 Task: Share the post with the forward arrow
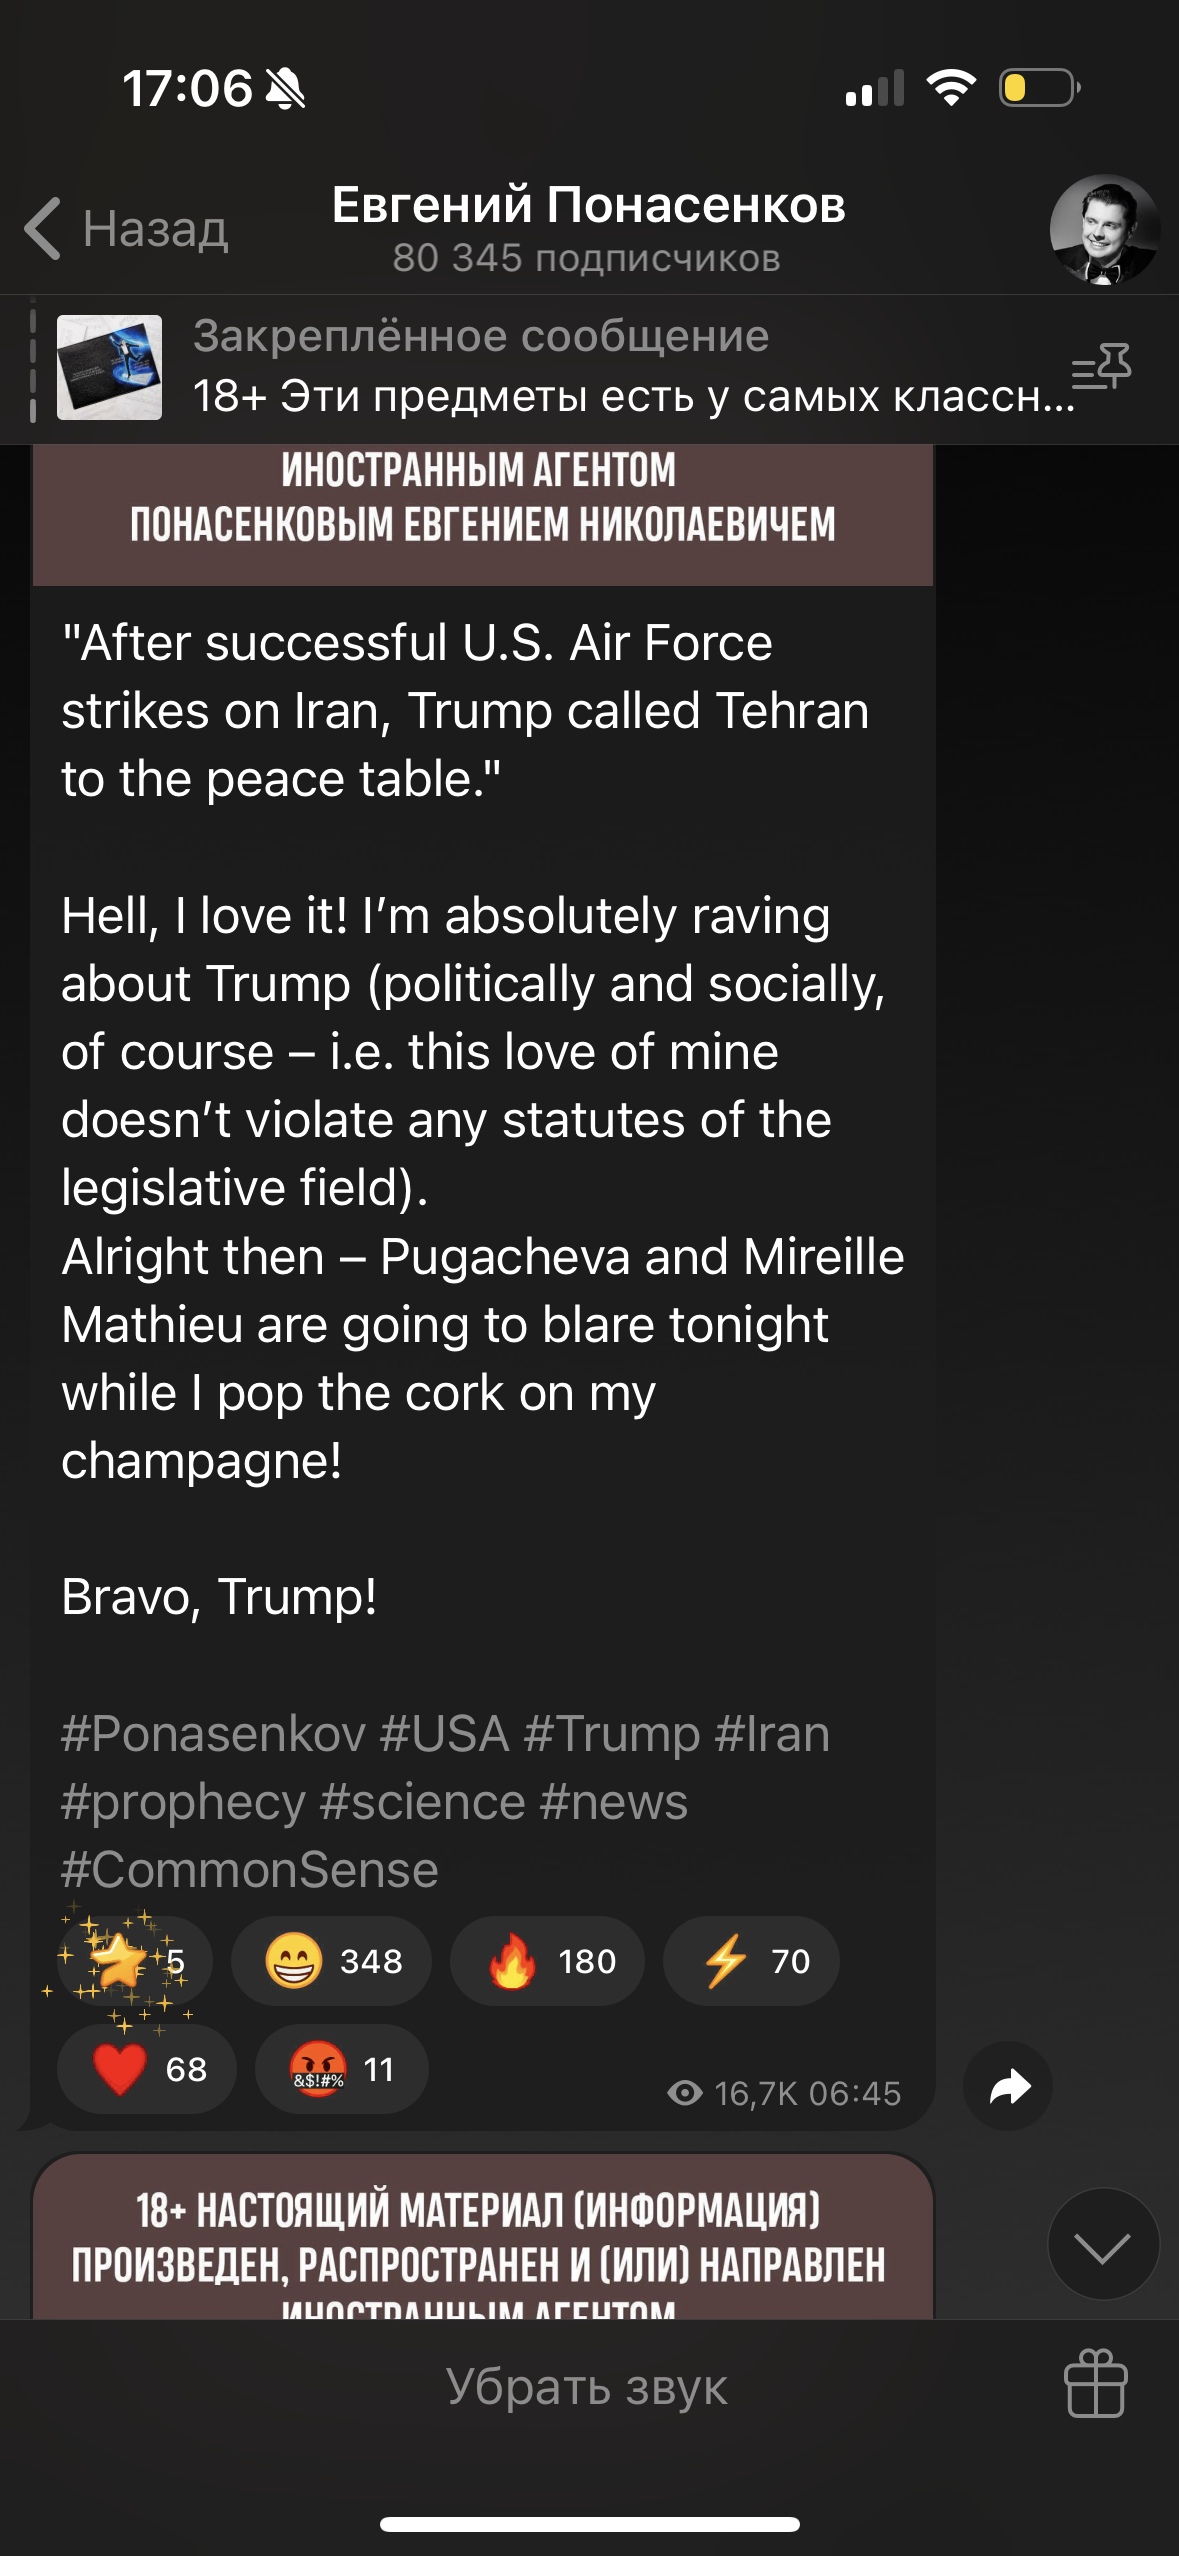(x=1008, y=2086)
